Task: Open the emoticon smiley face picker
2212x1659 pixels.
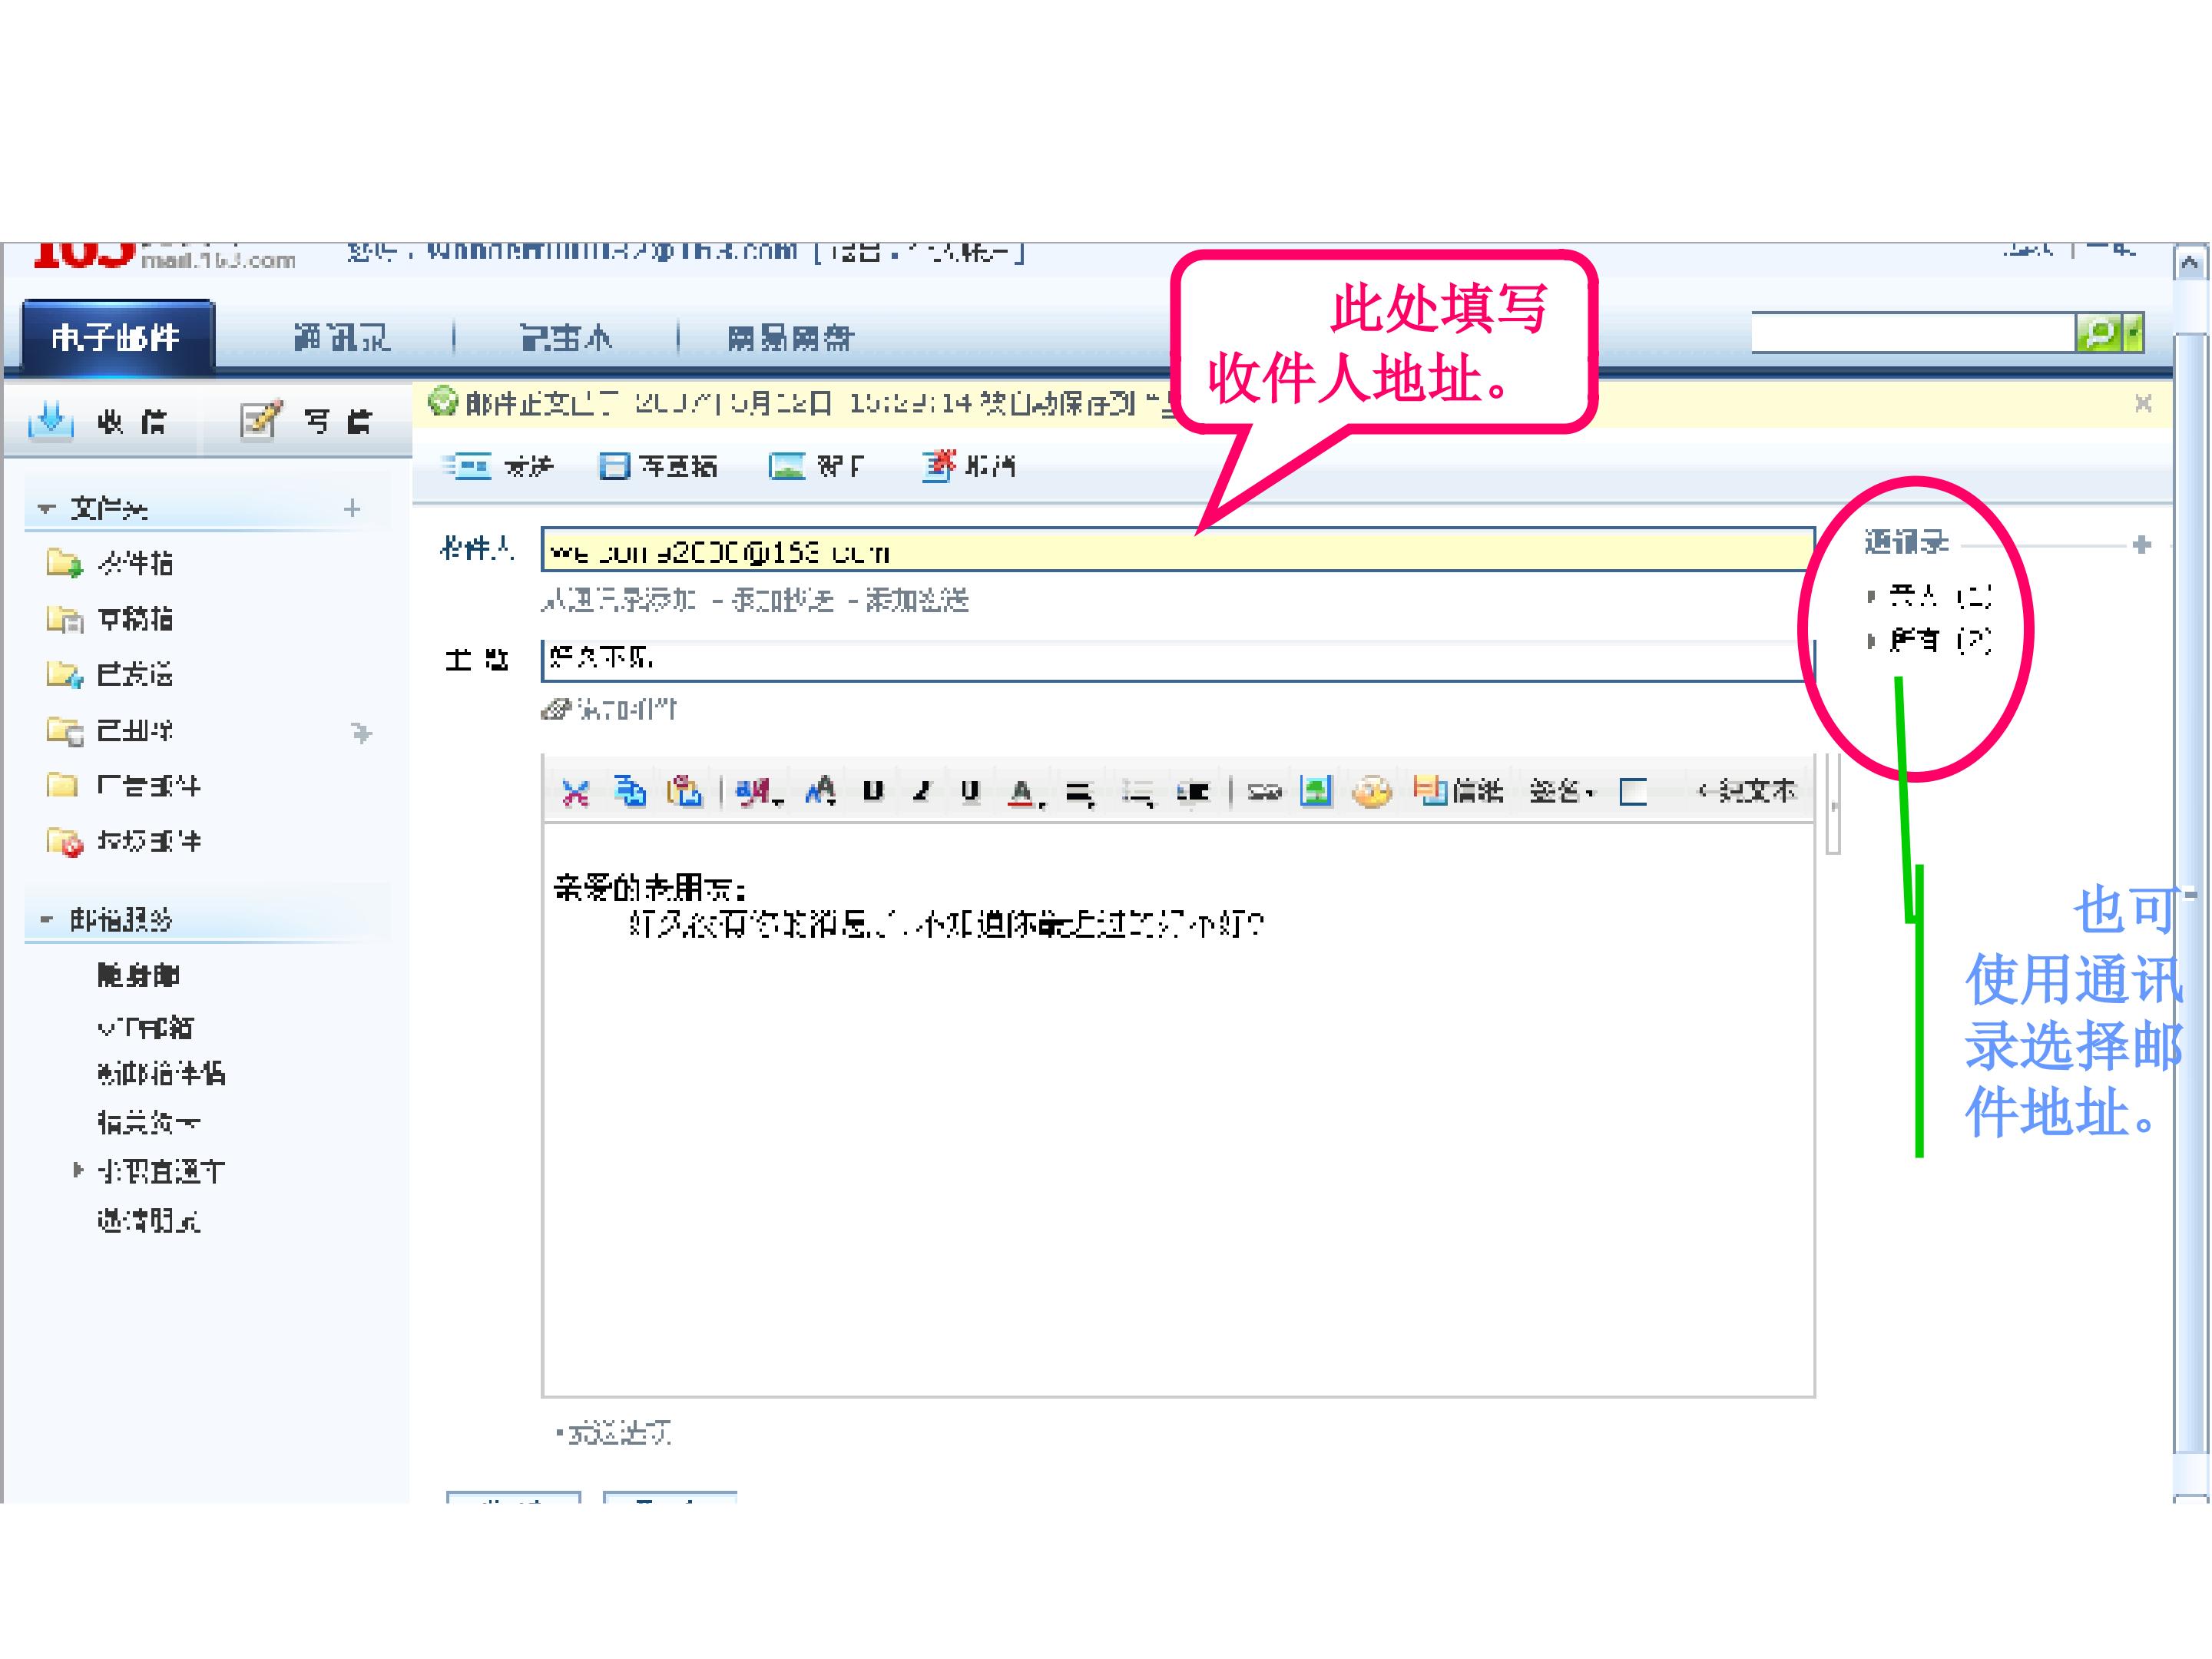Action: [x=1372, y=792]
